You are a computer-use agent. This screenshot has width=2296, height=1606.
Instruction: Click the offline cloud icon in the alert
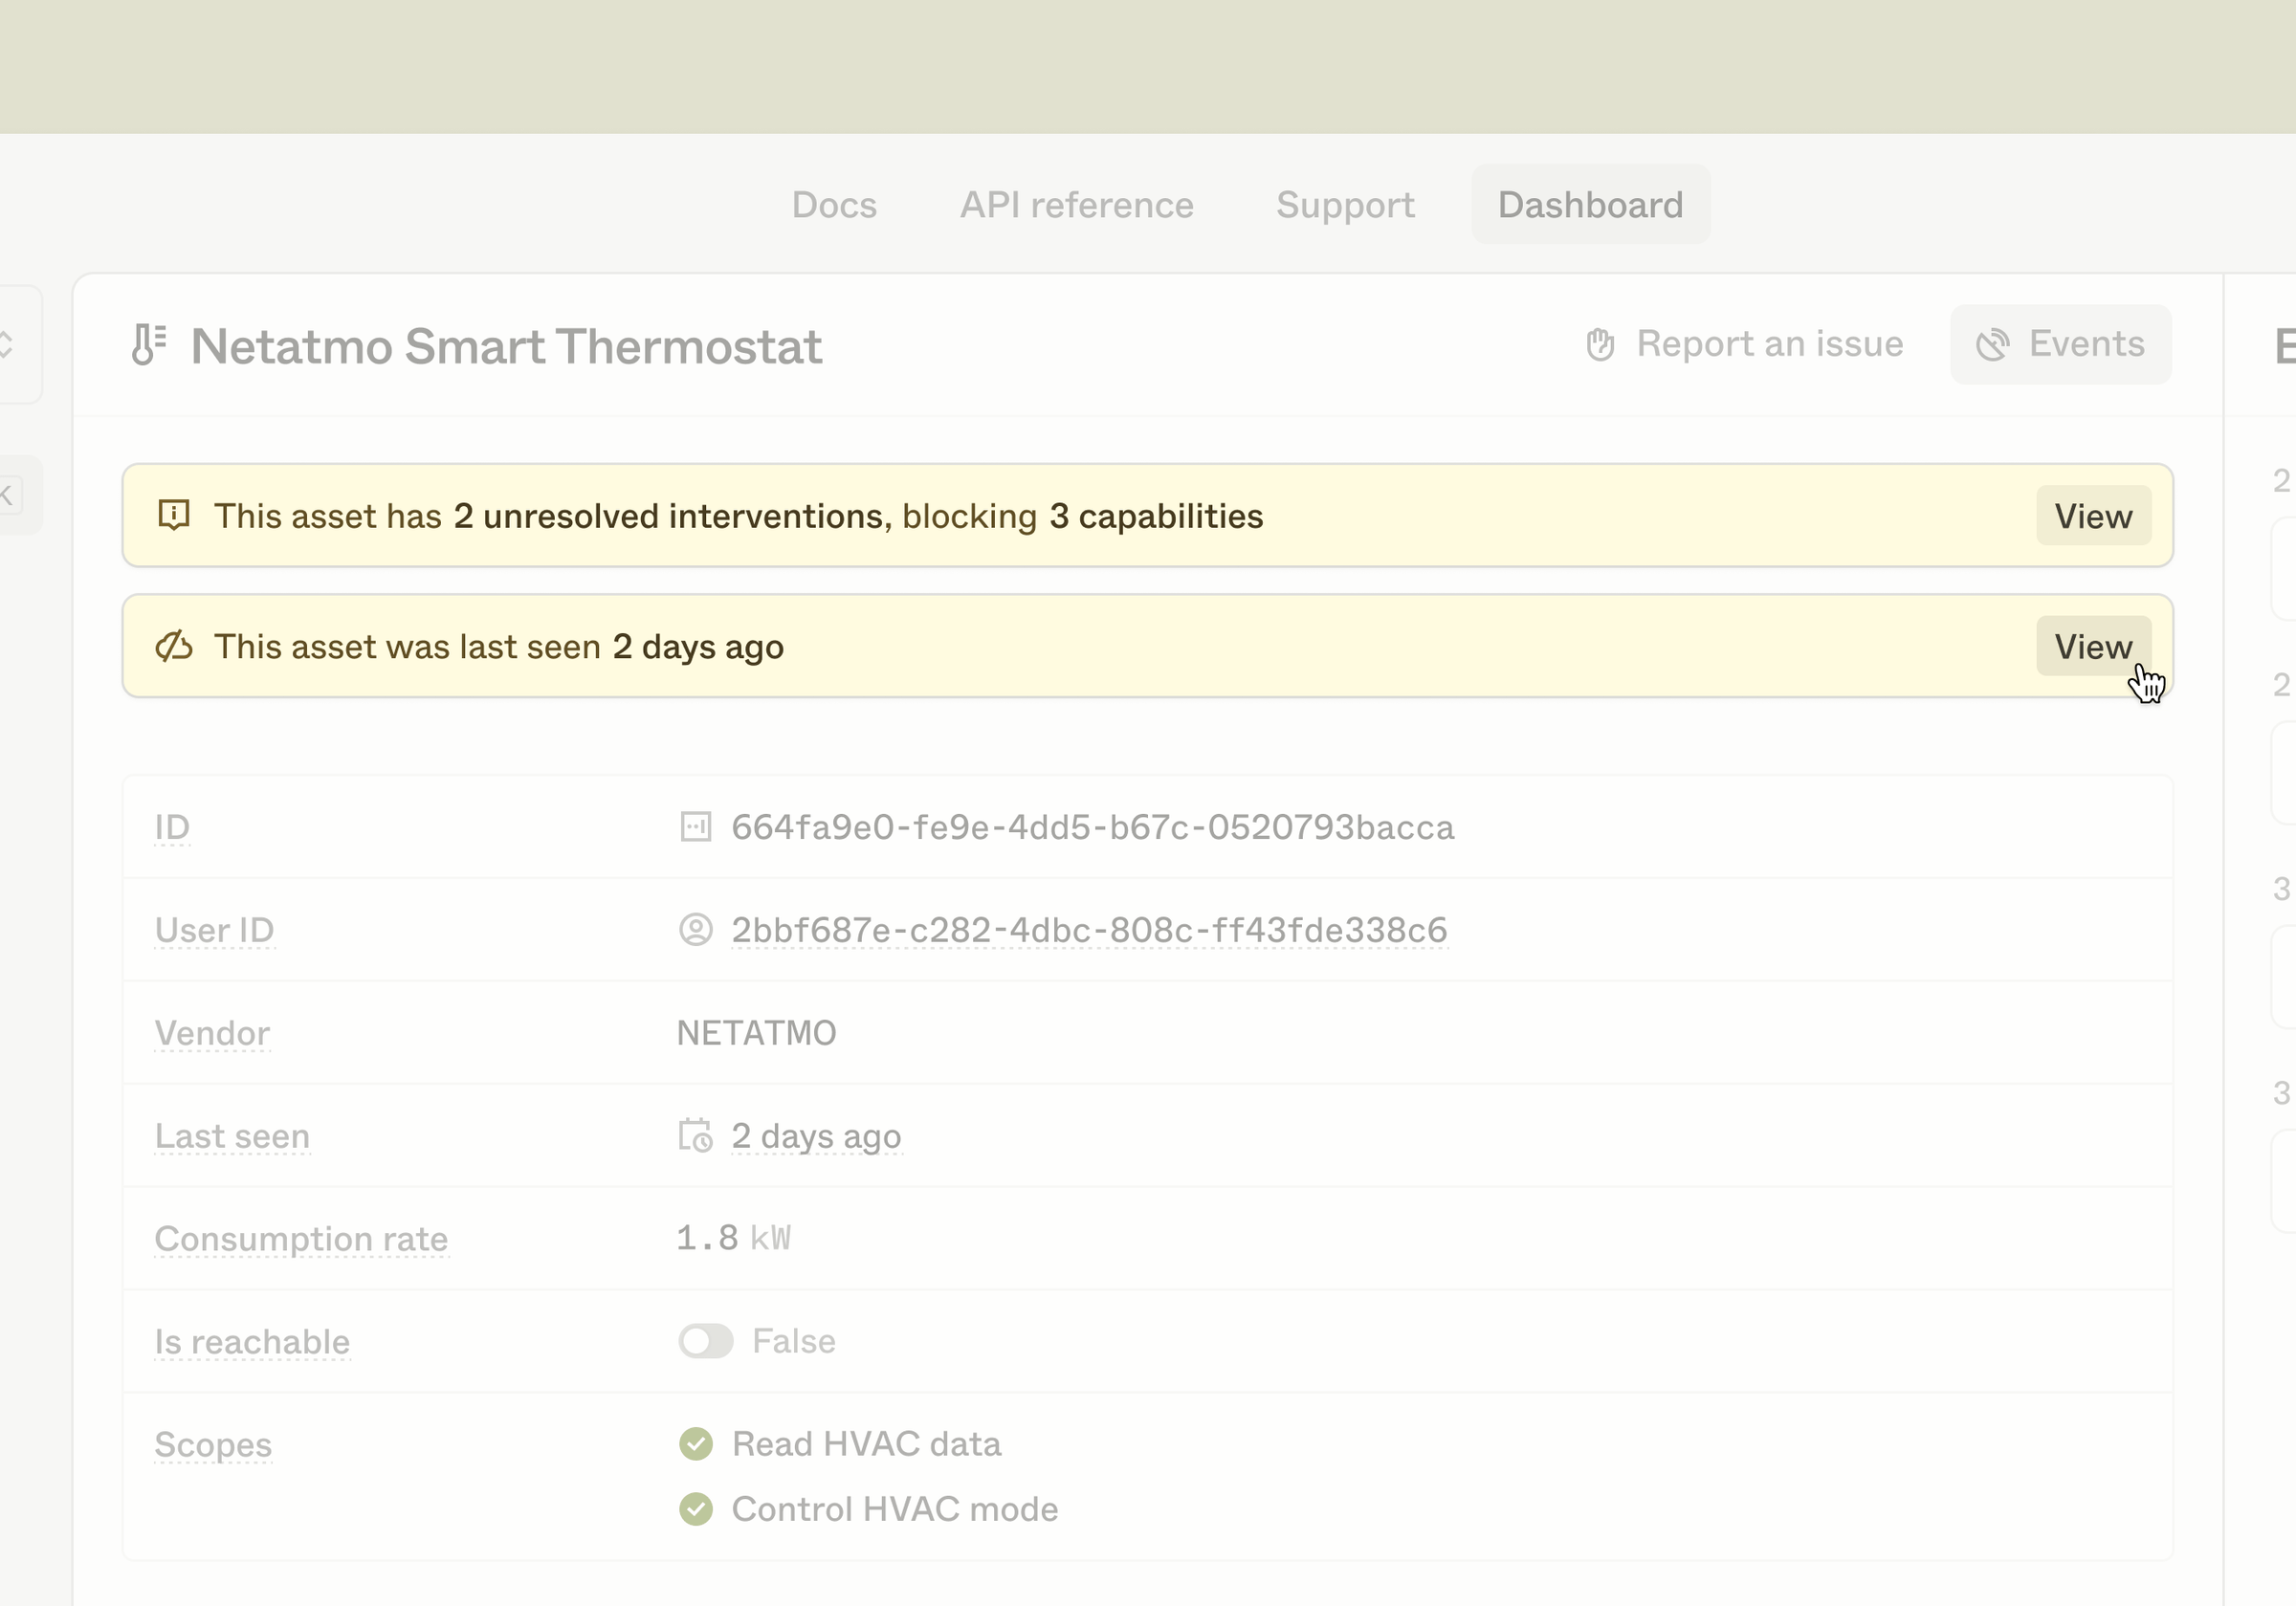(174, 646)
